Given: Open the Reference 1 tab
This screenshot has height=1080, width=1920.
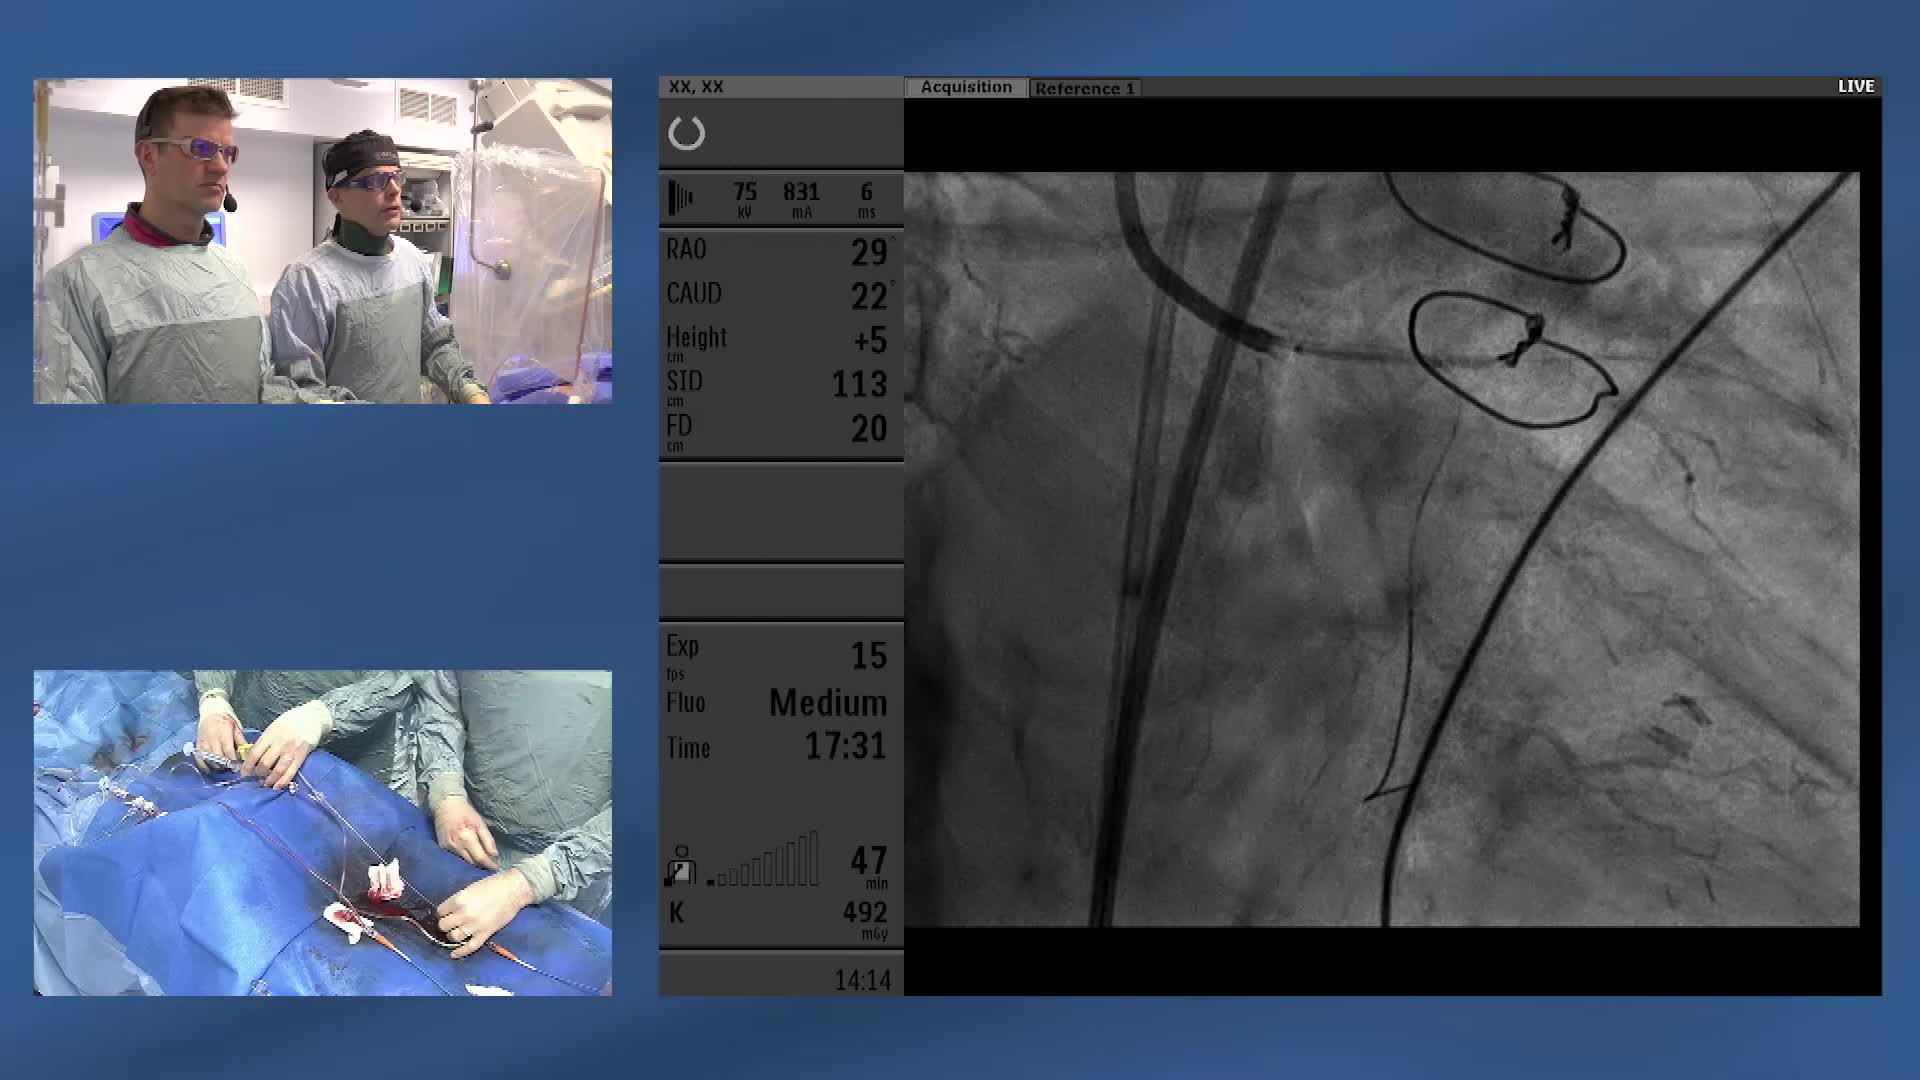Looking at the screenshot, I should click(1085, 88).
